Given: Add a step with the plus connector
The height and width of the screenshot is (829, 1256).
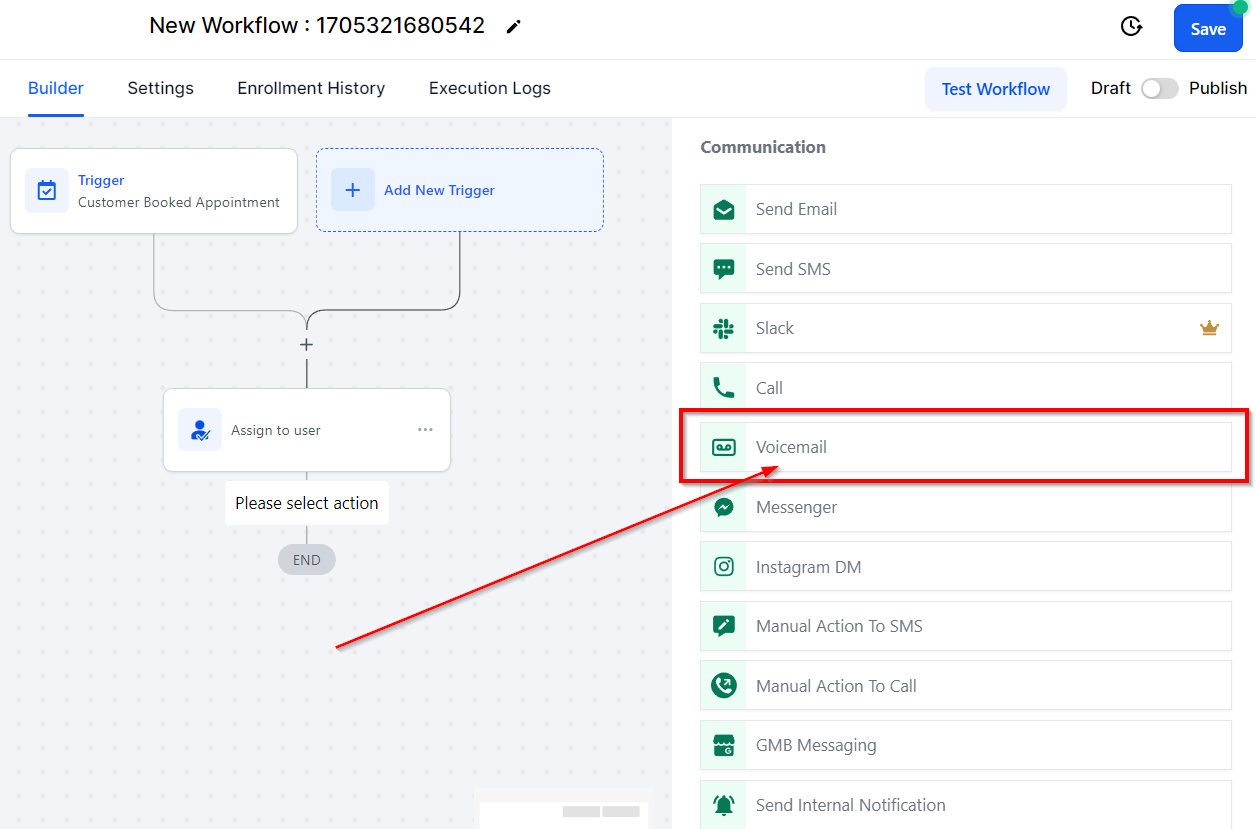Looking at the screenshot, I should pos(307,344).
